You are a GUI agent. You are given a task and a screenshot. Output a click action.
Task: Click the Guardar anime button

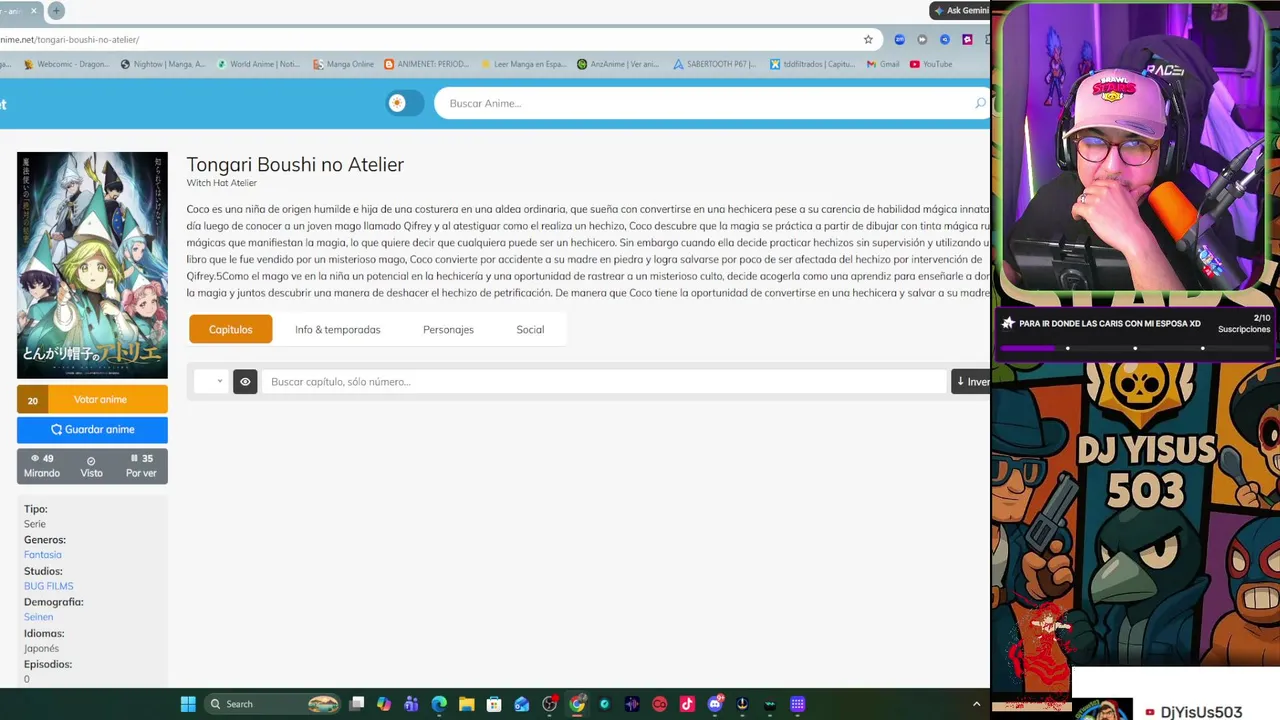pyautogui.click(x=92, y=430)
